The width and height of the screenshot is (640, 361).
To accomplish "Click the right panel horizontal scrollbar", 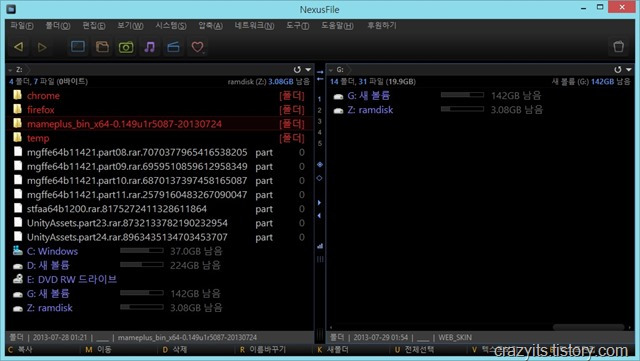I will point(589,327).
